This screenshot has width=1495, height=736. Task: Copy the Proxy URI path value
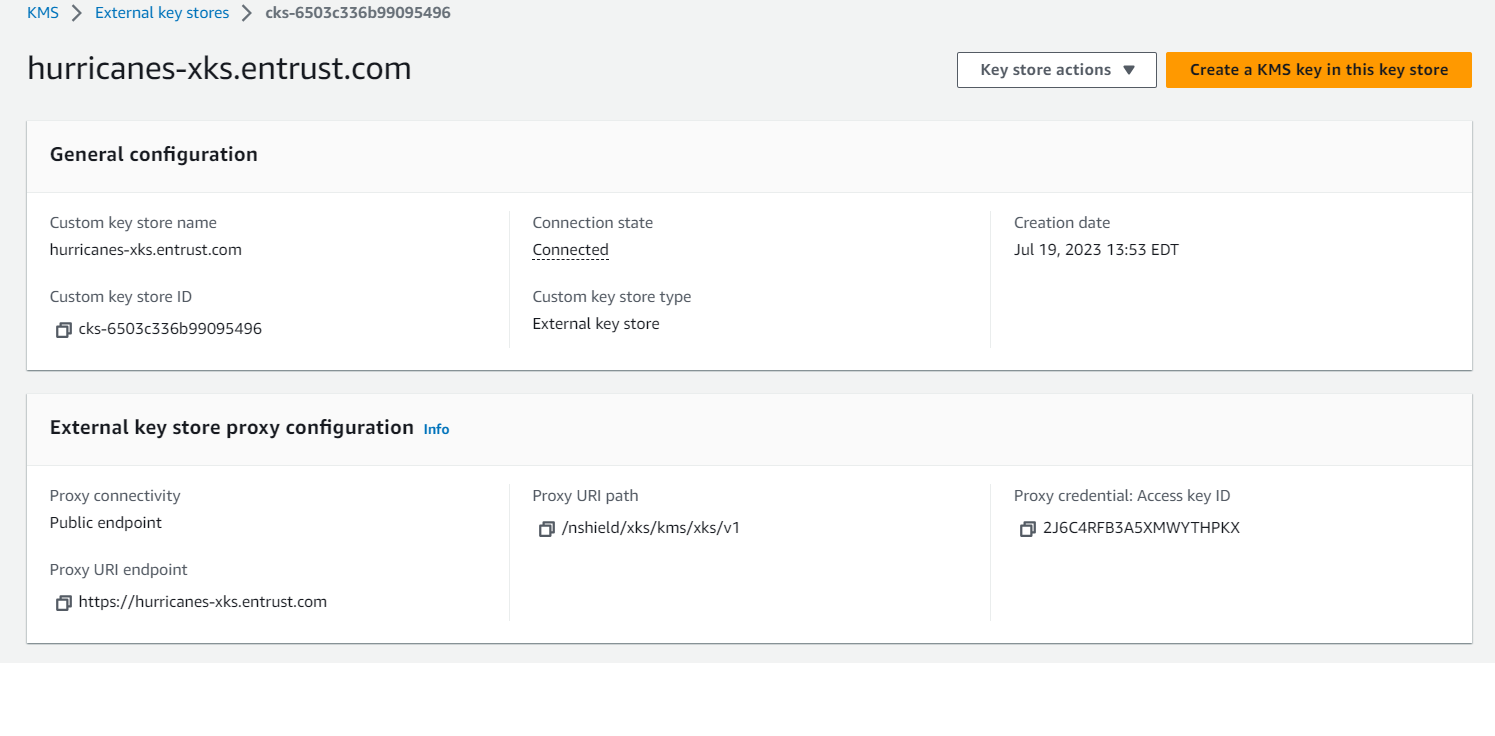(547, 529)
